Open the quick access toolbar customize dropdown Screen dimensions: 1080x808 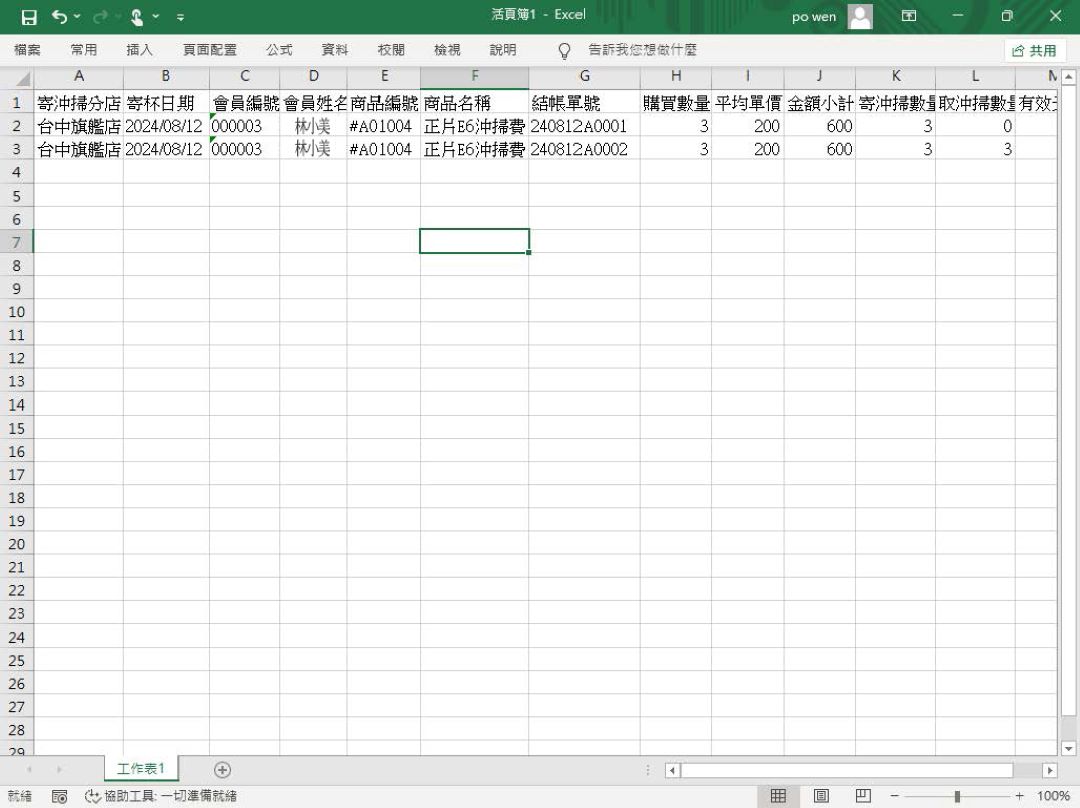[x=180, y=17]
